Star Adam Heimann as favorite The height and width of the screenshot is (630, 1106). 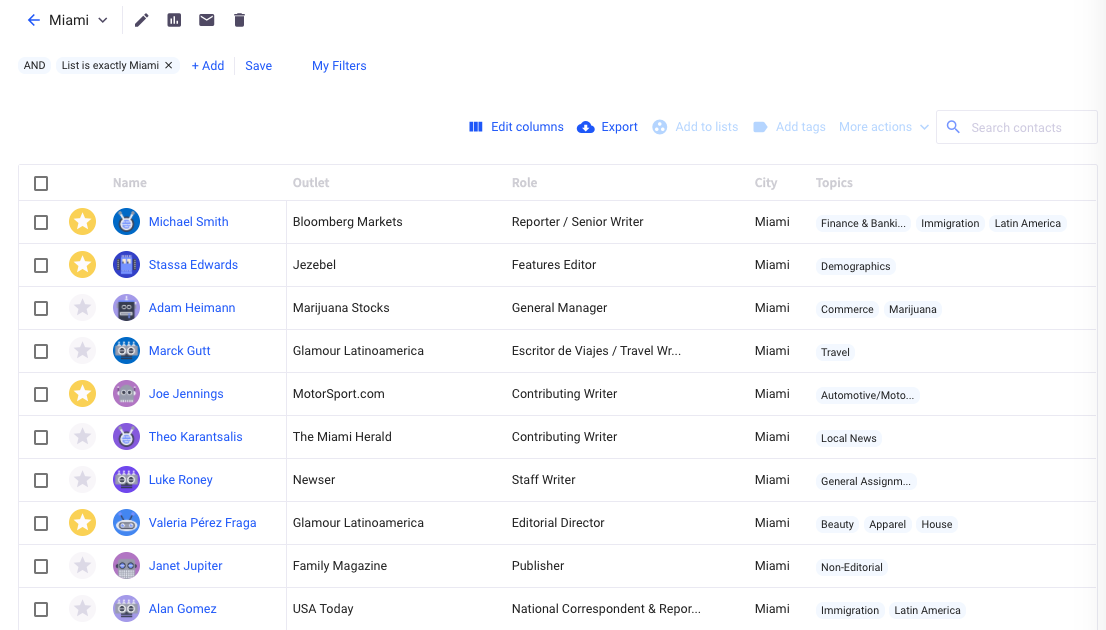83,308
